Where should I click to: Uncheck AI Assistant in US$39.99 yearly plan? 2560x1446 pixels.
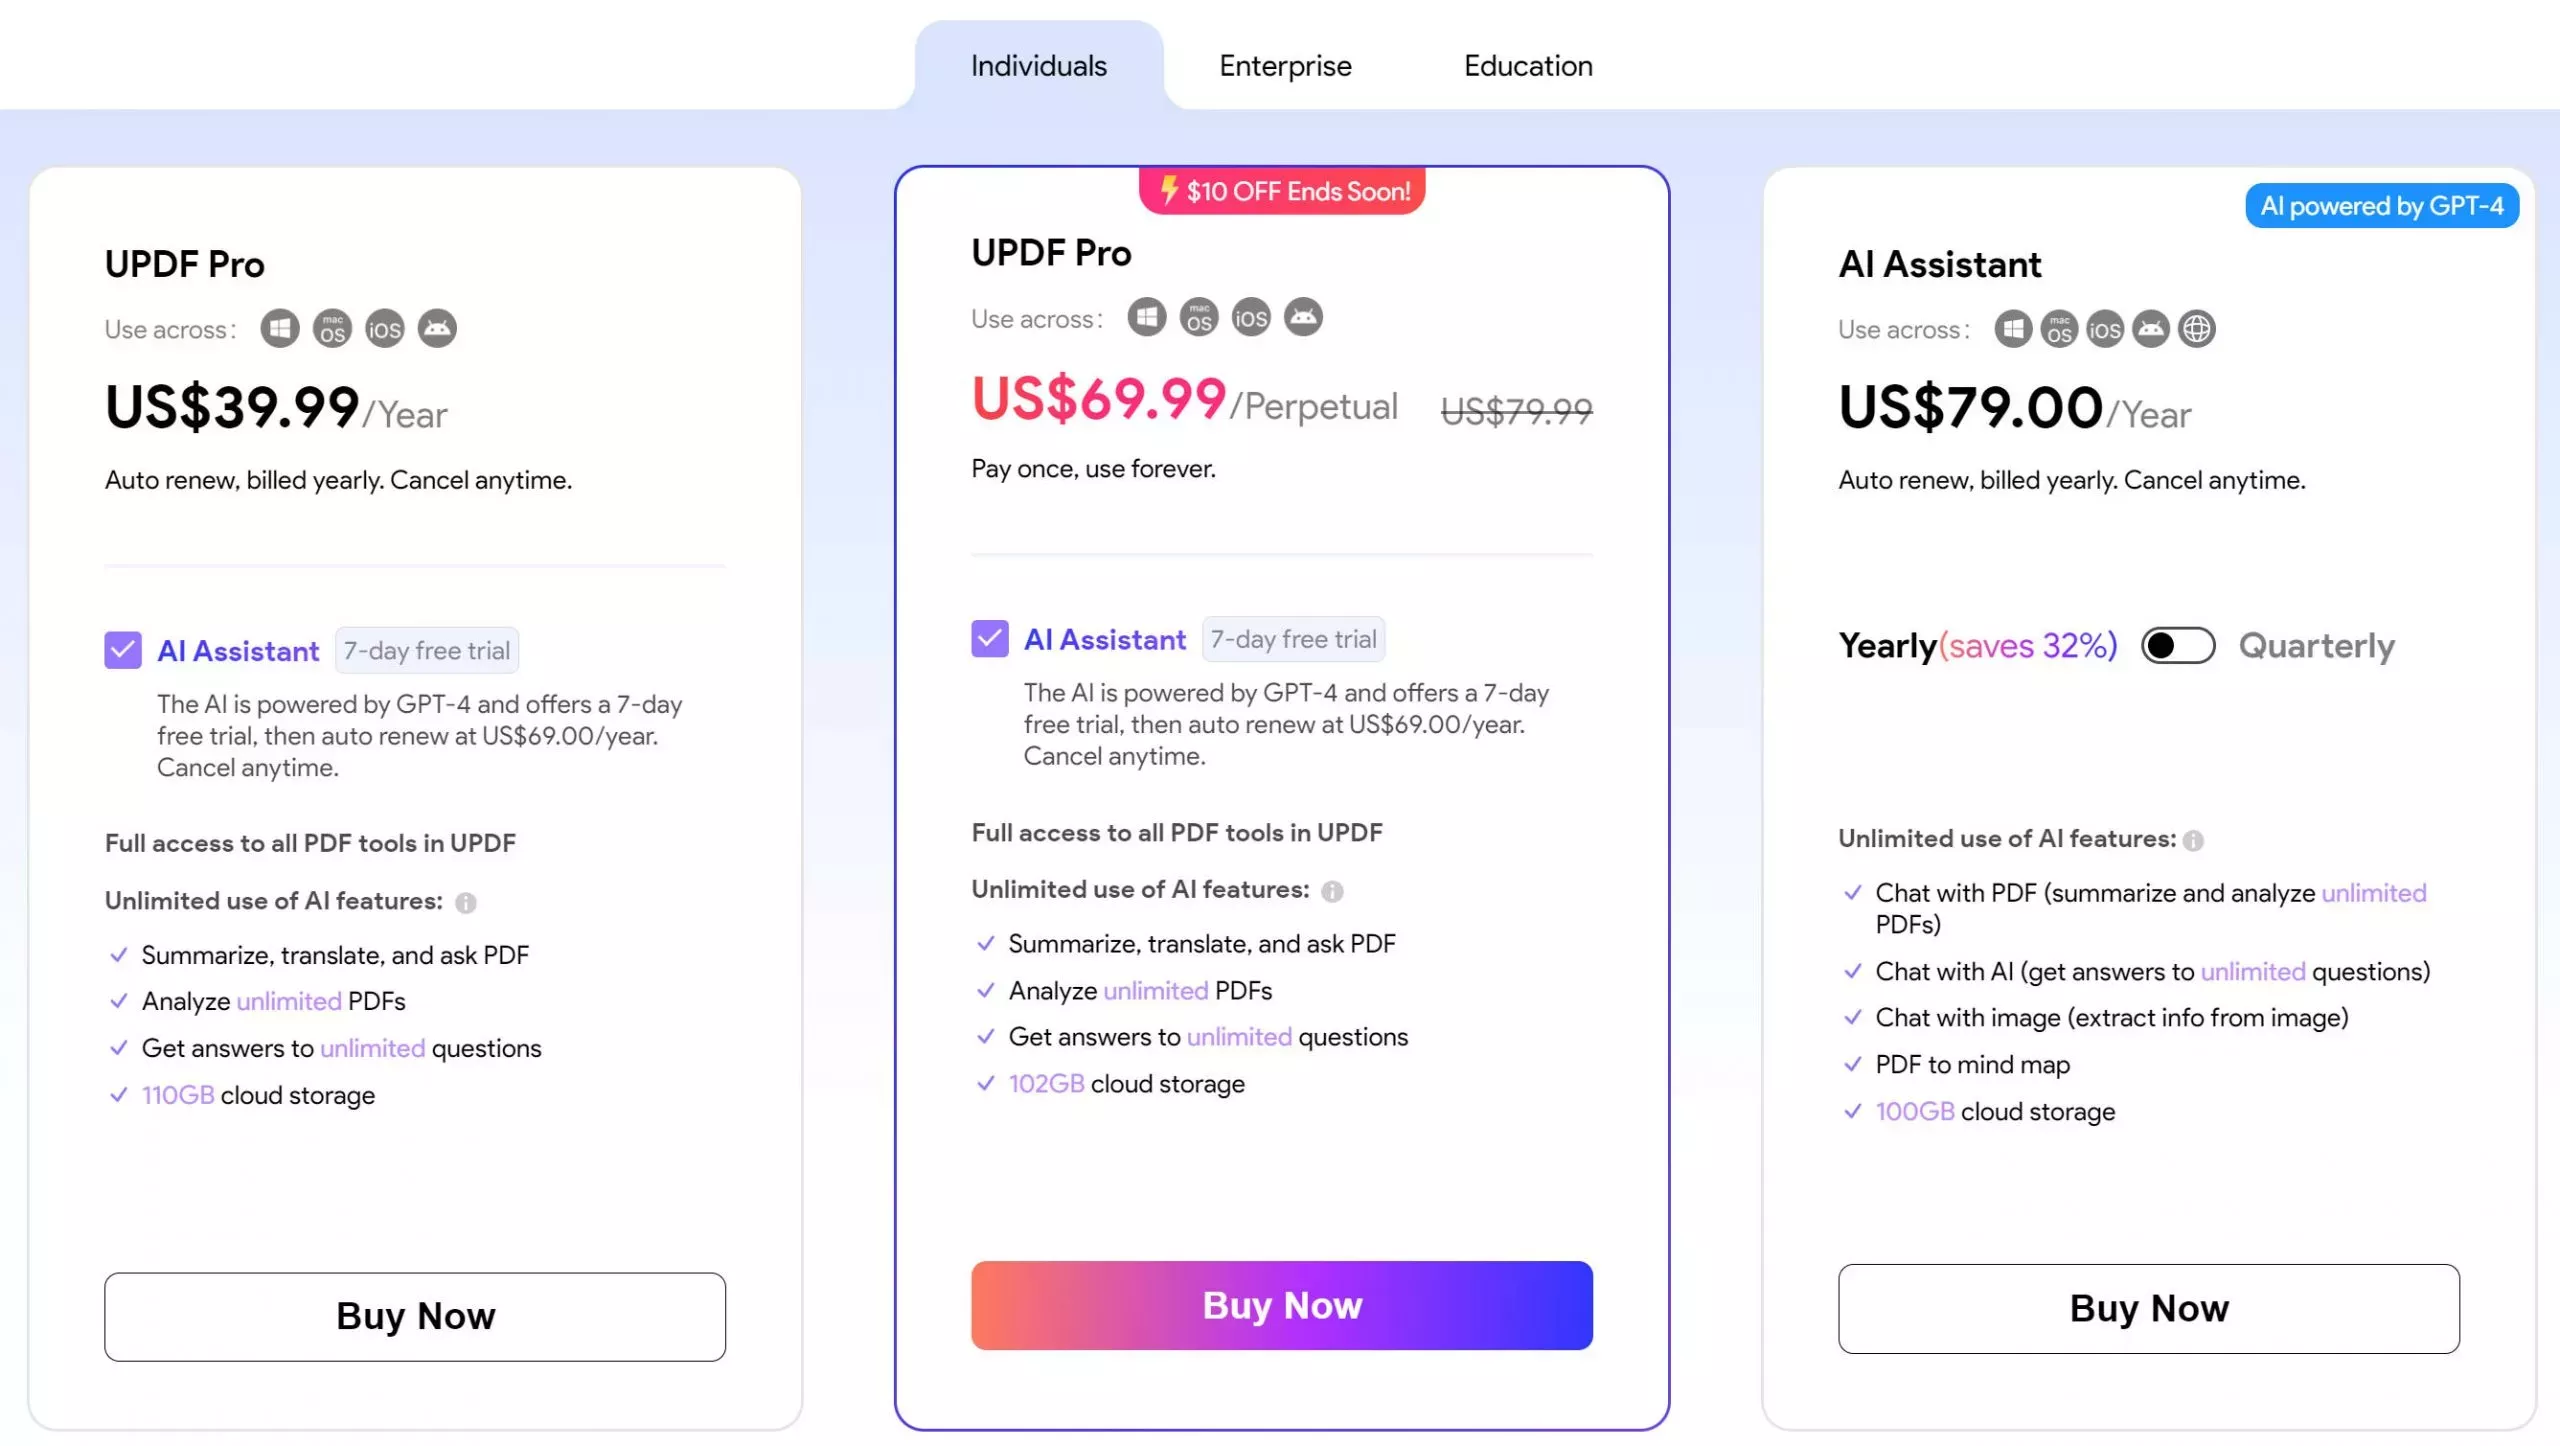(x=123, y=651)
